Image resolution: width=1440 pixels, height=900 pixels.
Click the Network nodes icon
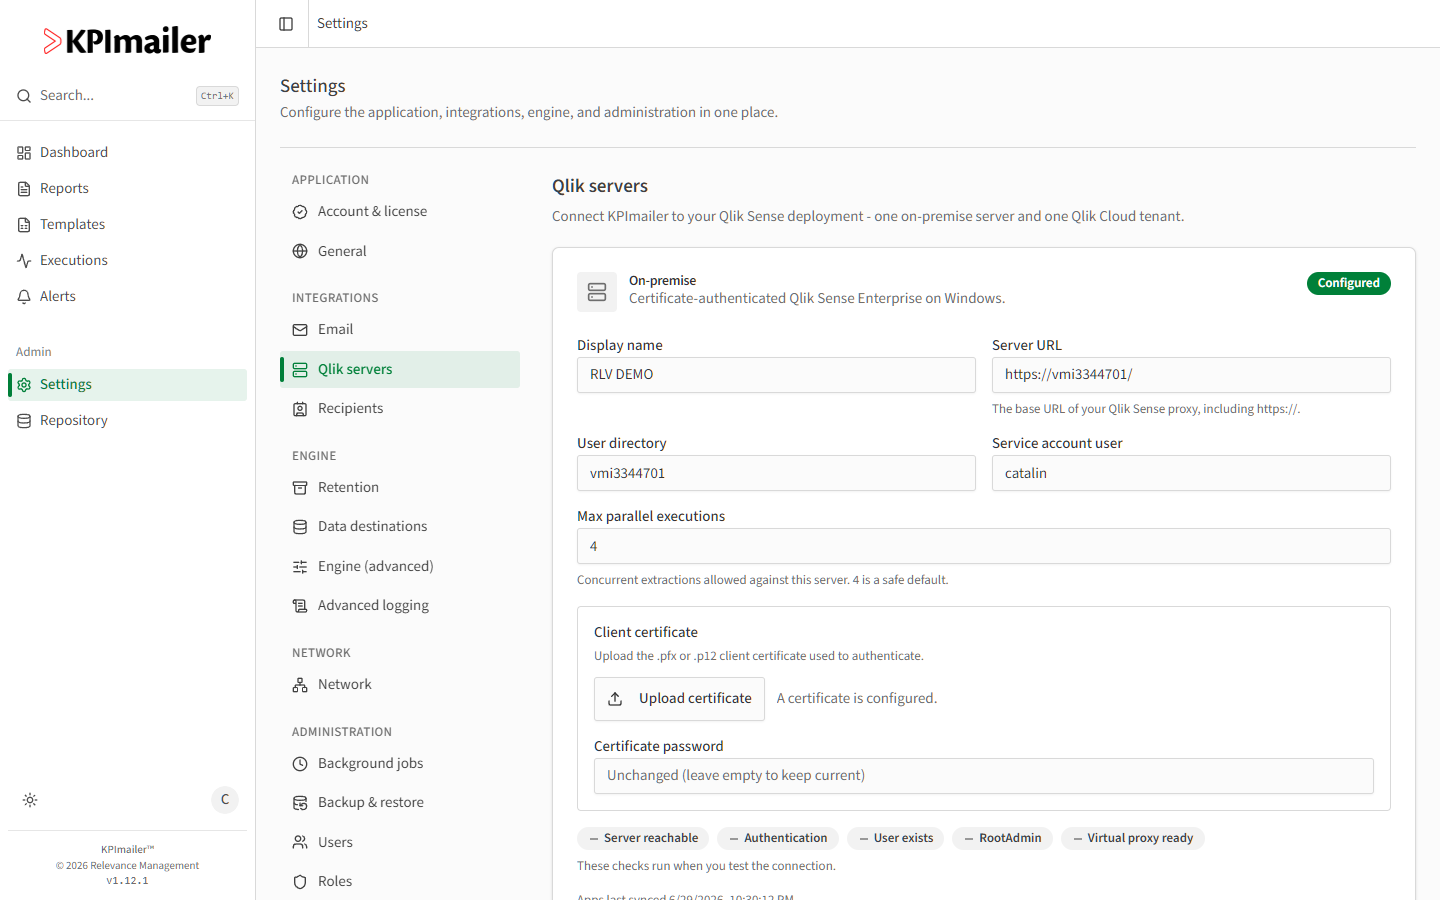pyautogui.click(x=300, y=685)
